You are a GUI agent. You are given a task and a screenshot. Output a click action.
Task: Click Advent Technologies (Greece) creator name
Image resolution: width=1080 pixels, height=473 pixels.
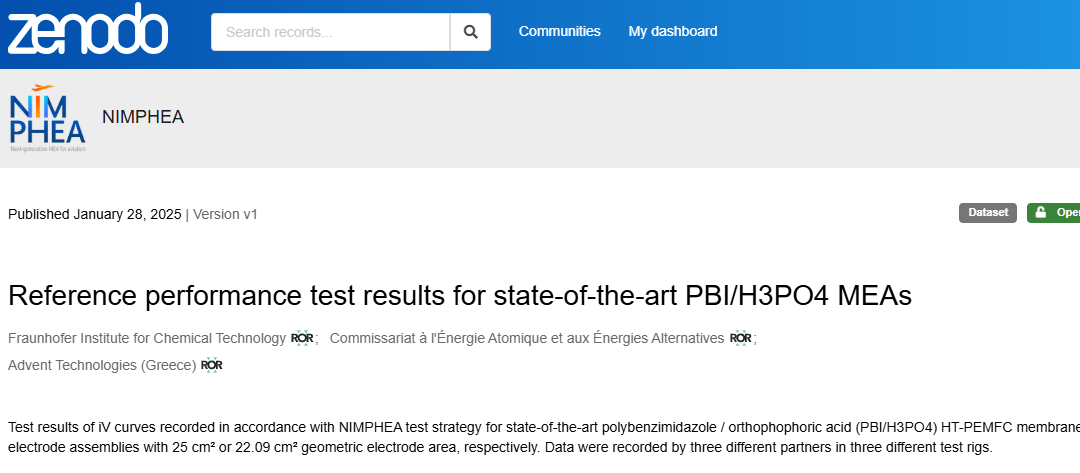click(x=102, y=365)
